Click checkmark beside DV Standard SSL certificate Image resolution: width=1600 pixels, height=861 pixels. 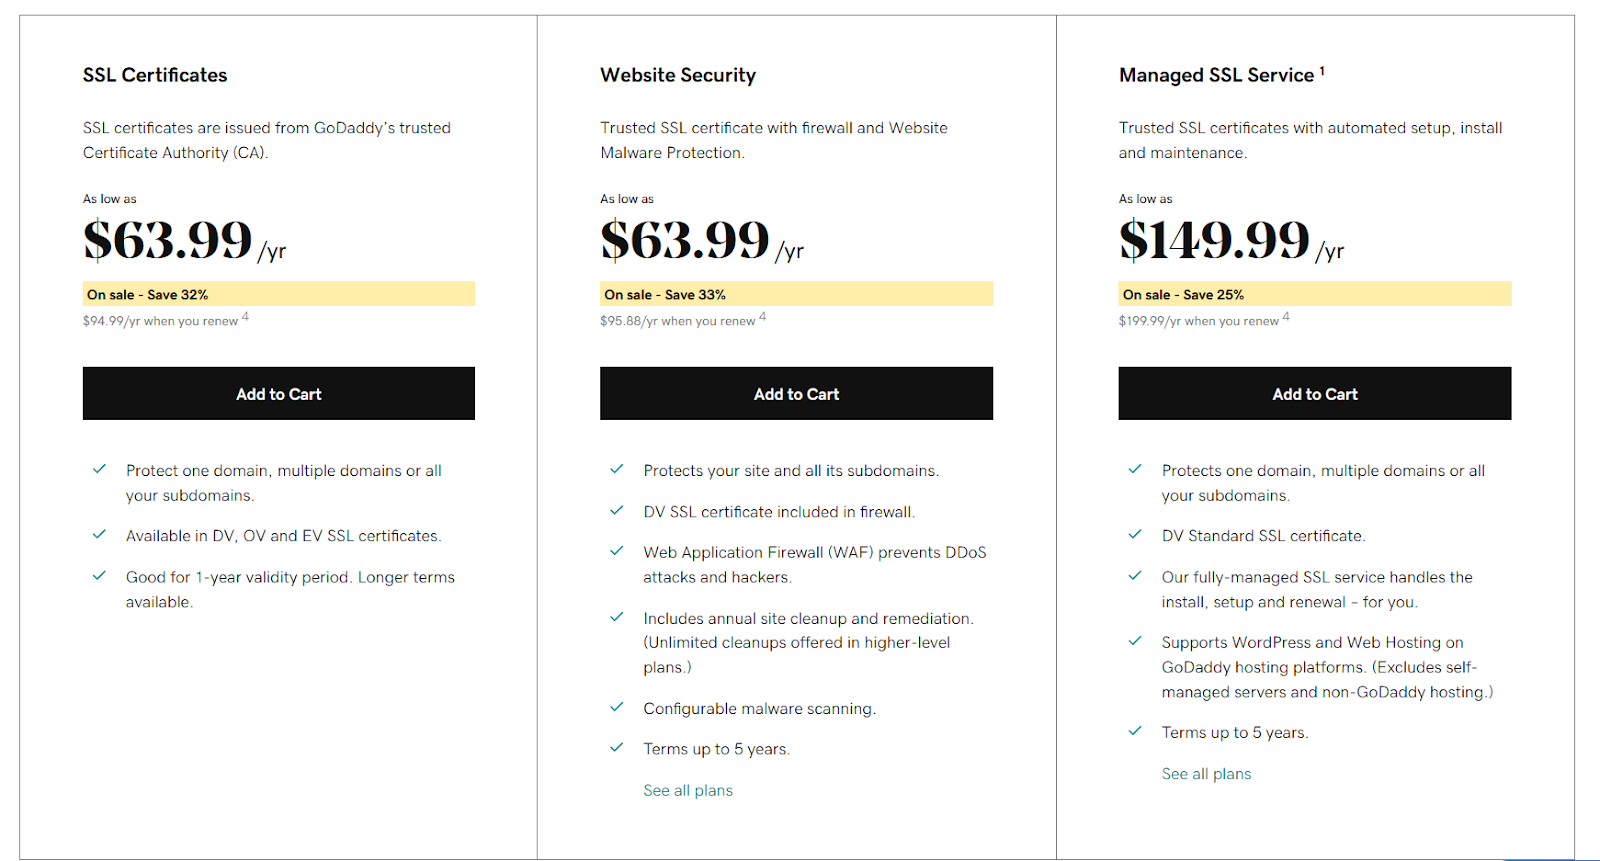[1135, 534]
